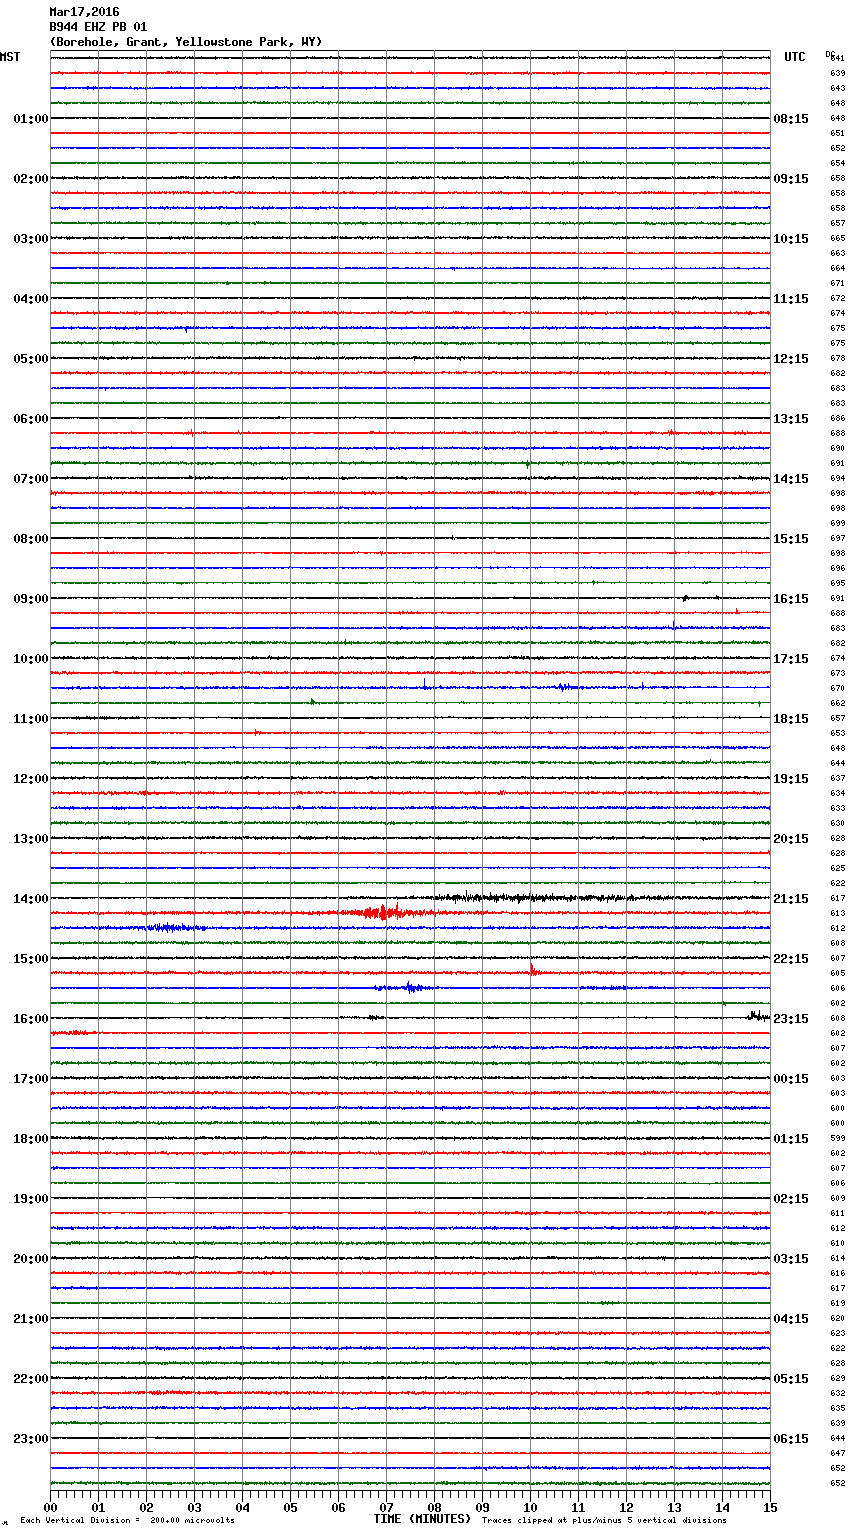The image size is (850, 1534).
Task: Click the 17:15 UTC time label
Action: click(791, 659)
